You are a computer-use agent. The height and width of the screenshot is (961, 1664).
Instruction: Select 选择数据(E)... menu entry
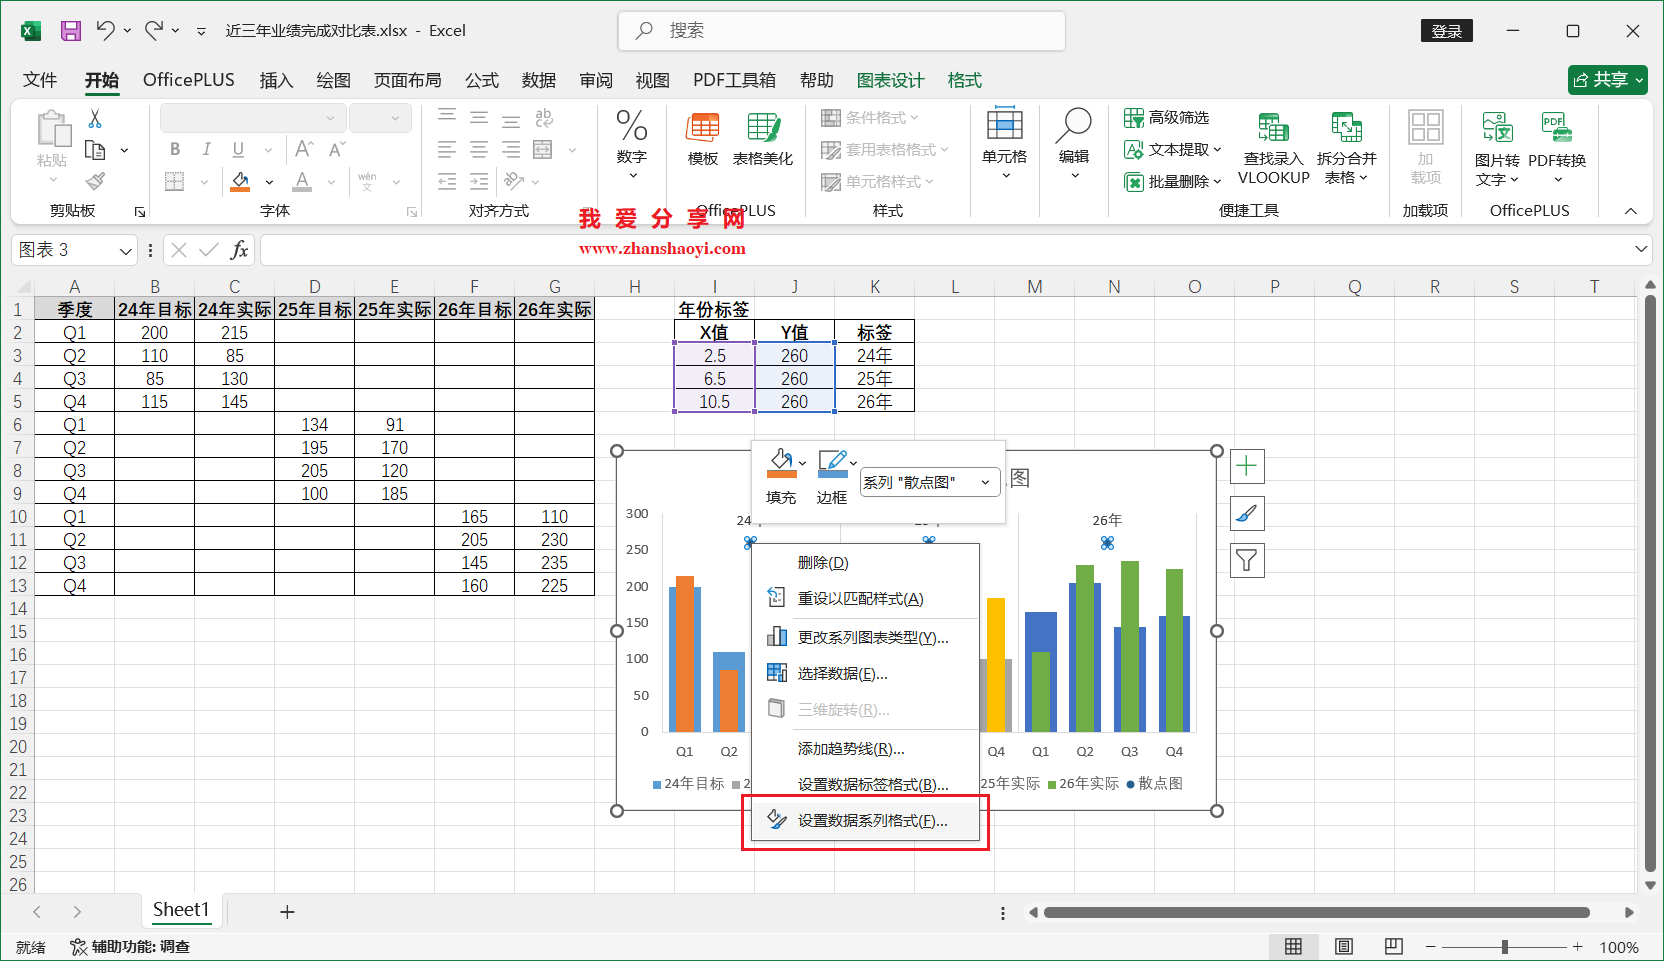(865, 674)
